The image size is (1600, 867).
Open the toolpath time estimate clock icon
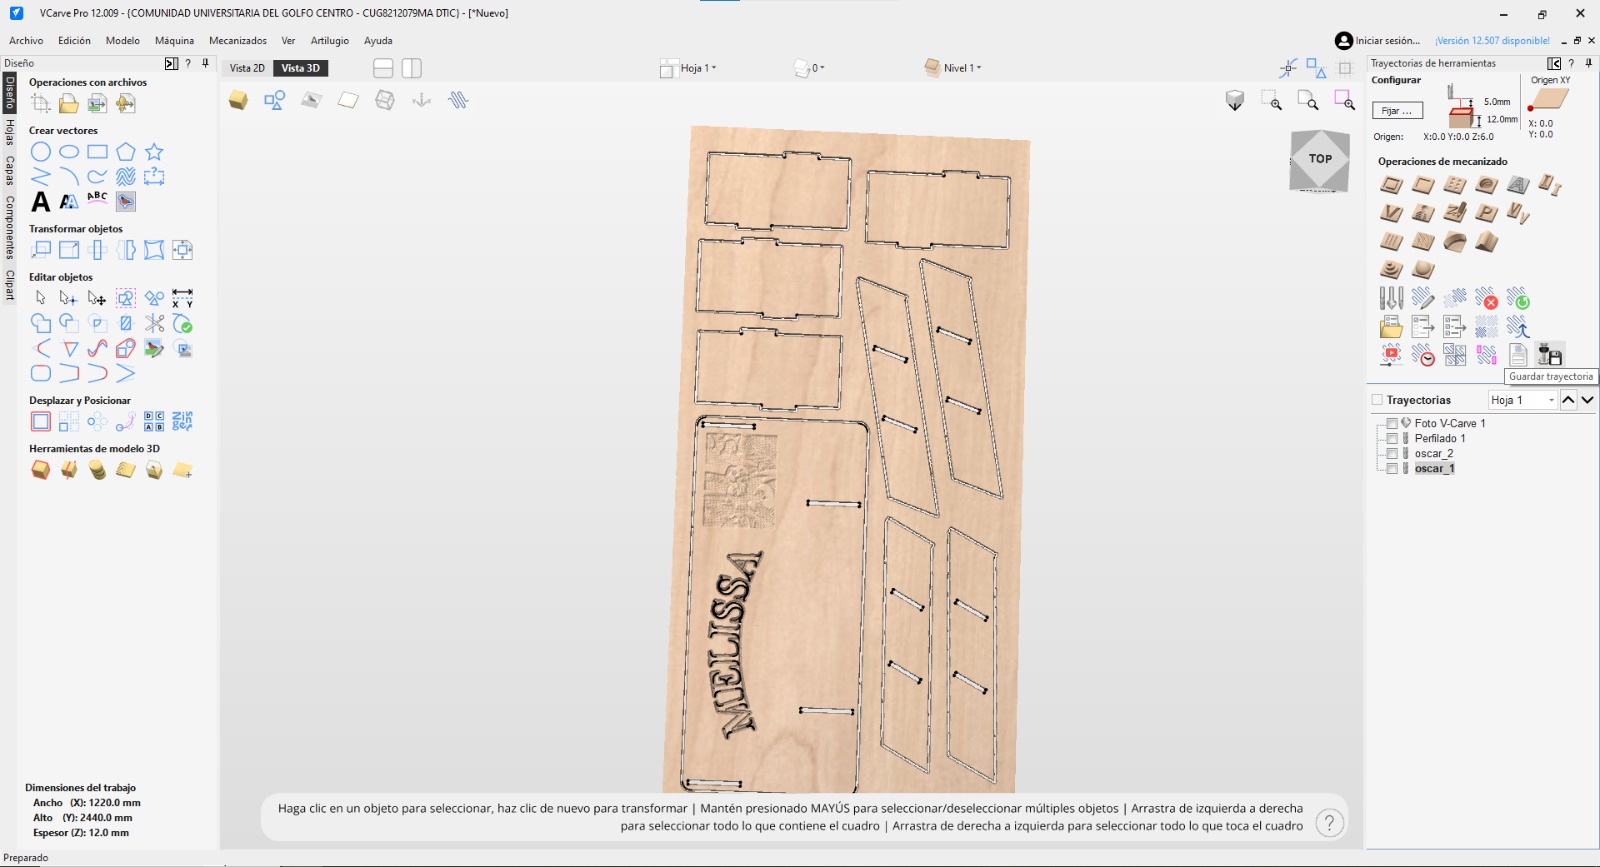tap(1423, 354)
